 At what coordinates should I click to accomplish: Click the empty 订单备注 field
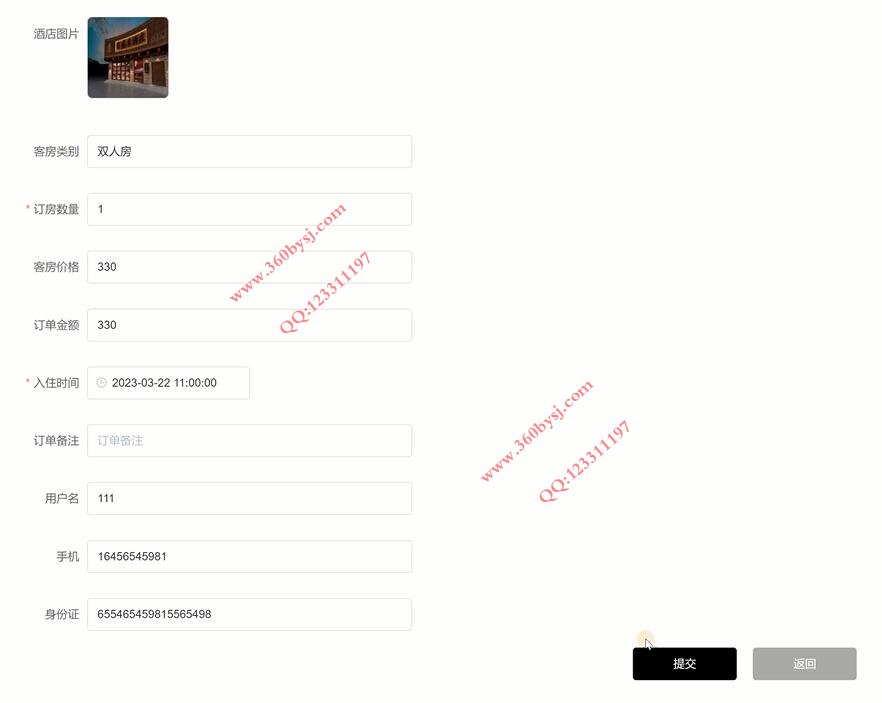[249, 440]
